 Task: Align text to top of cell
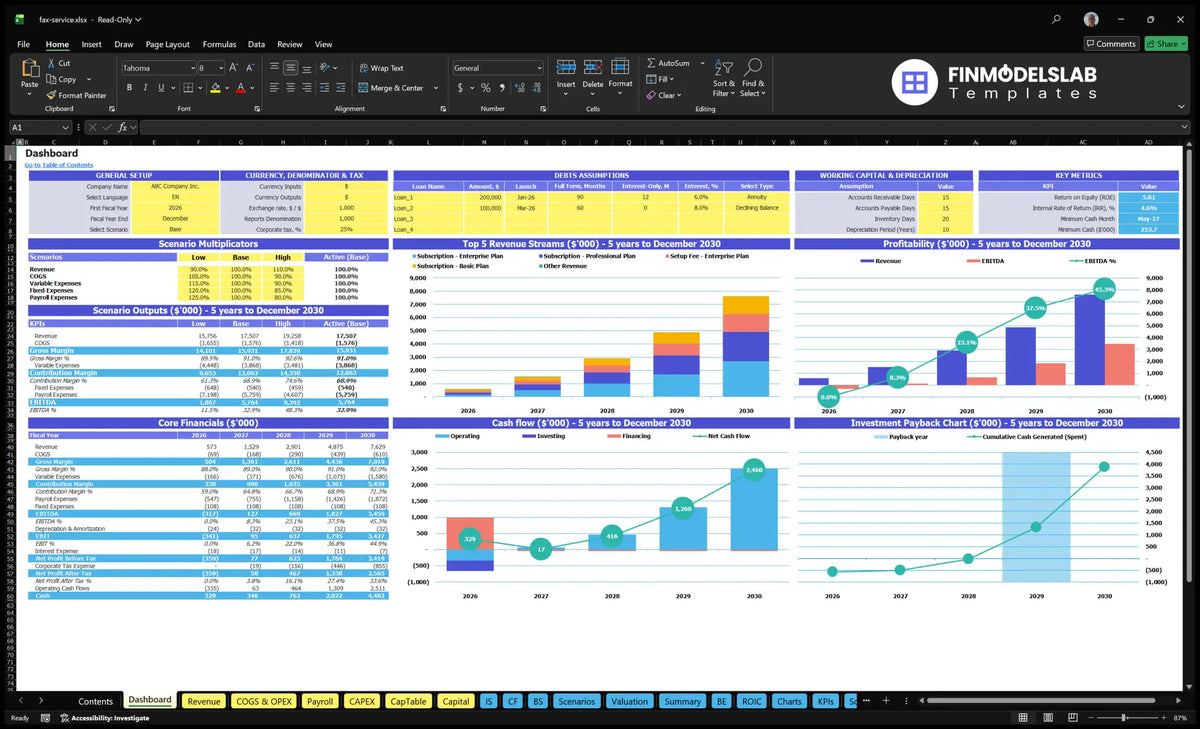point(273,68)
